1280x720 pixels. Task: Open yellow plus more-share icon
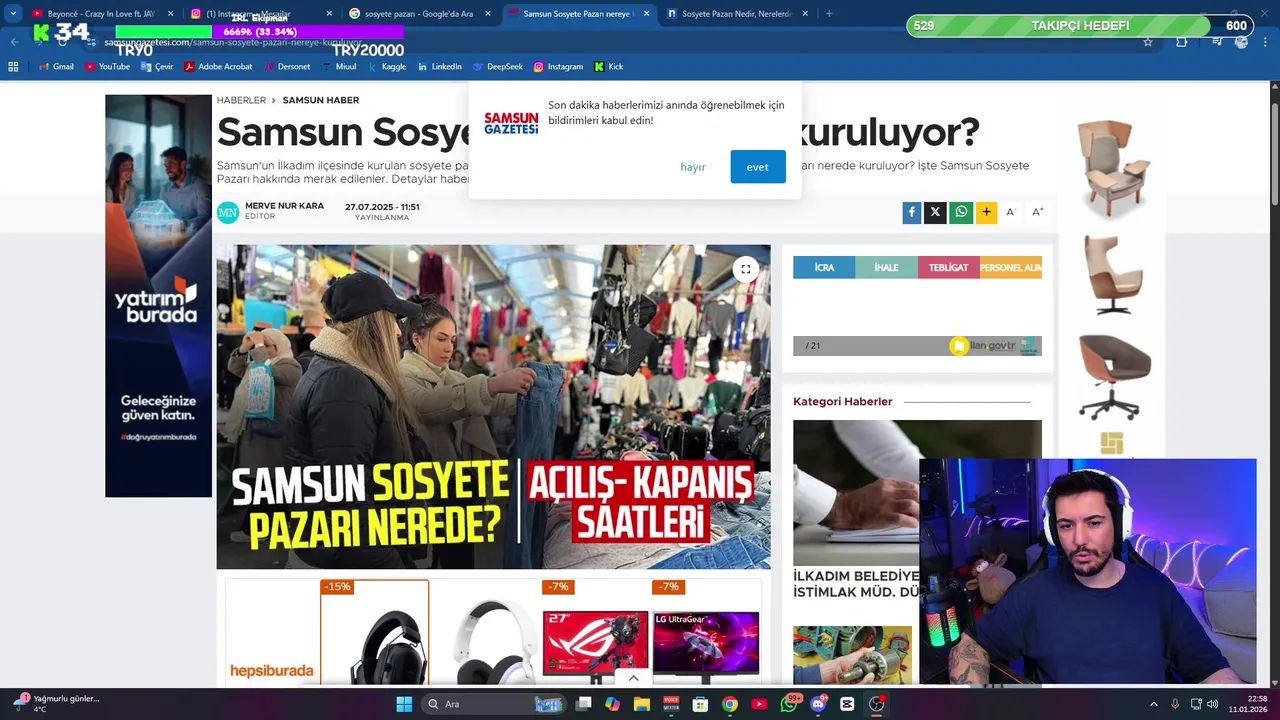pos(986,212)
